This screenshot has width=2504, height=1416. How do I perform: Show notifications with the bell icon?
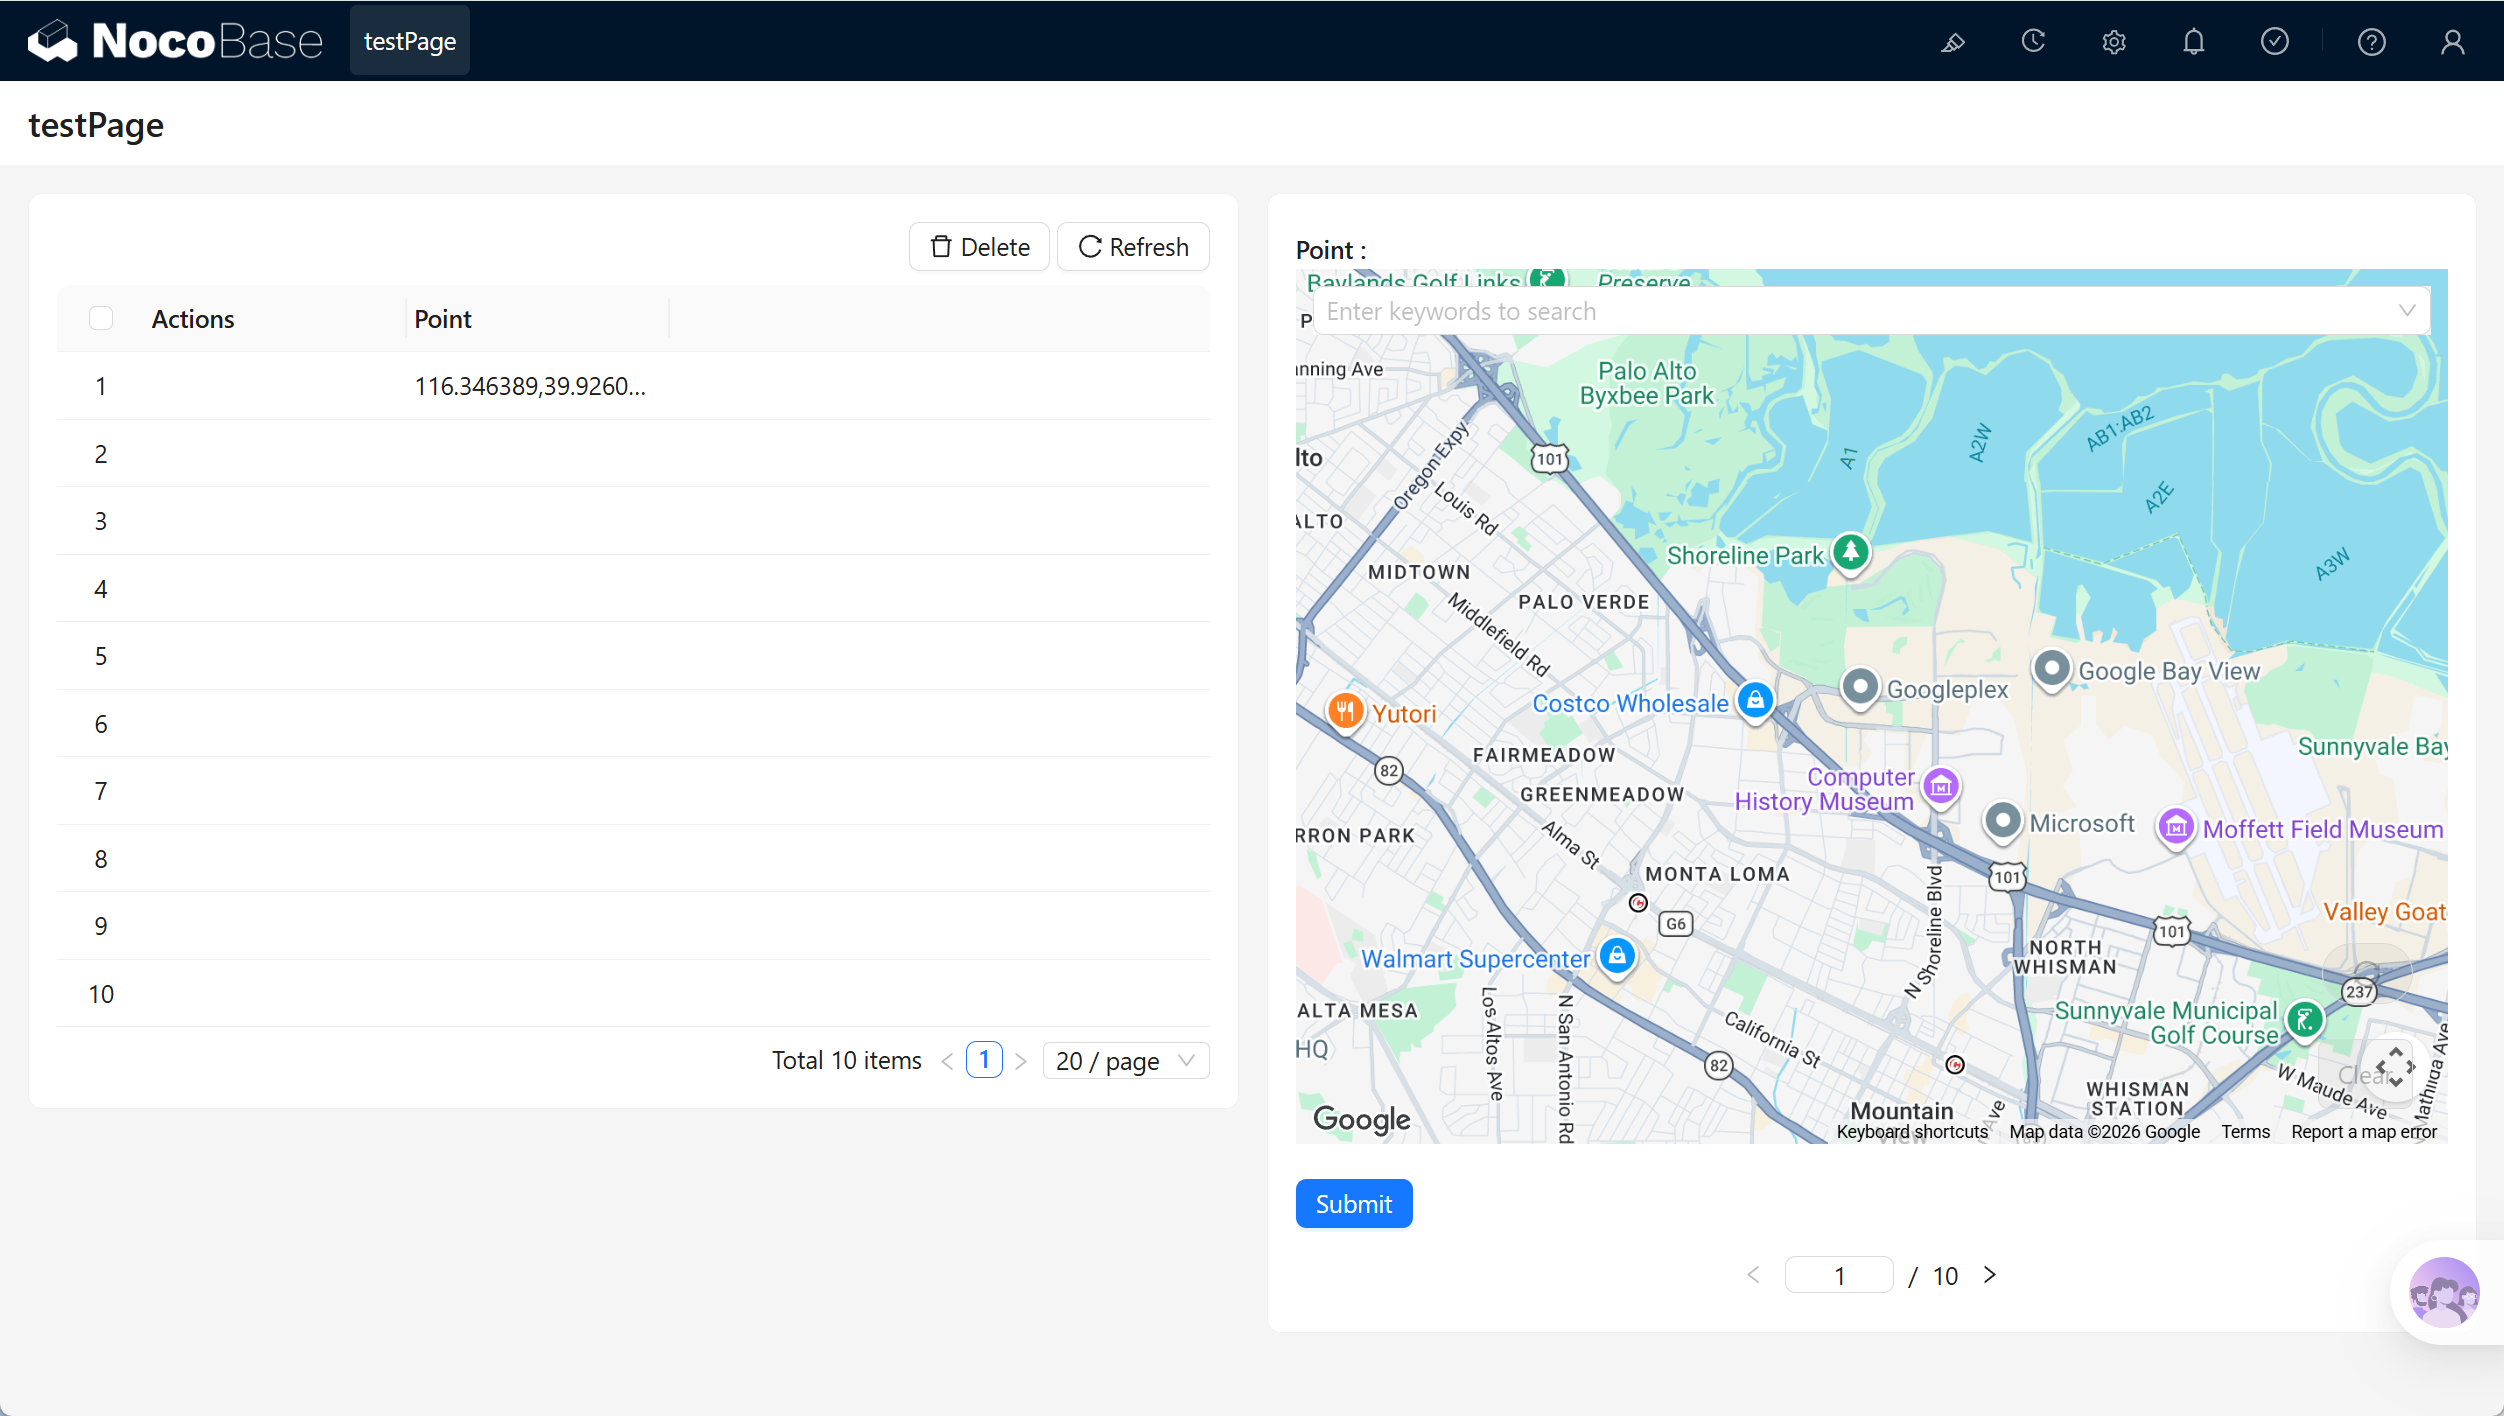tap(2194, 42)
